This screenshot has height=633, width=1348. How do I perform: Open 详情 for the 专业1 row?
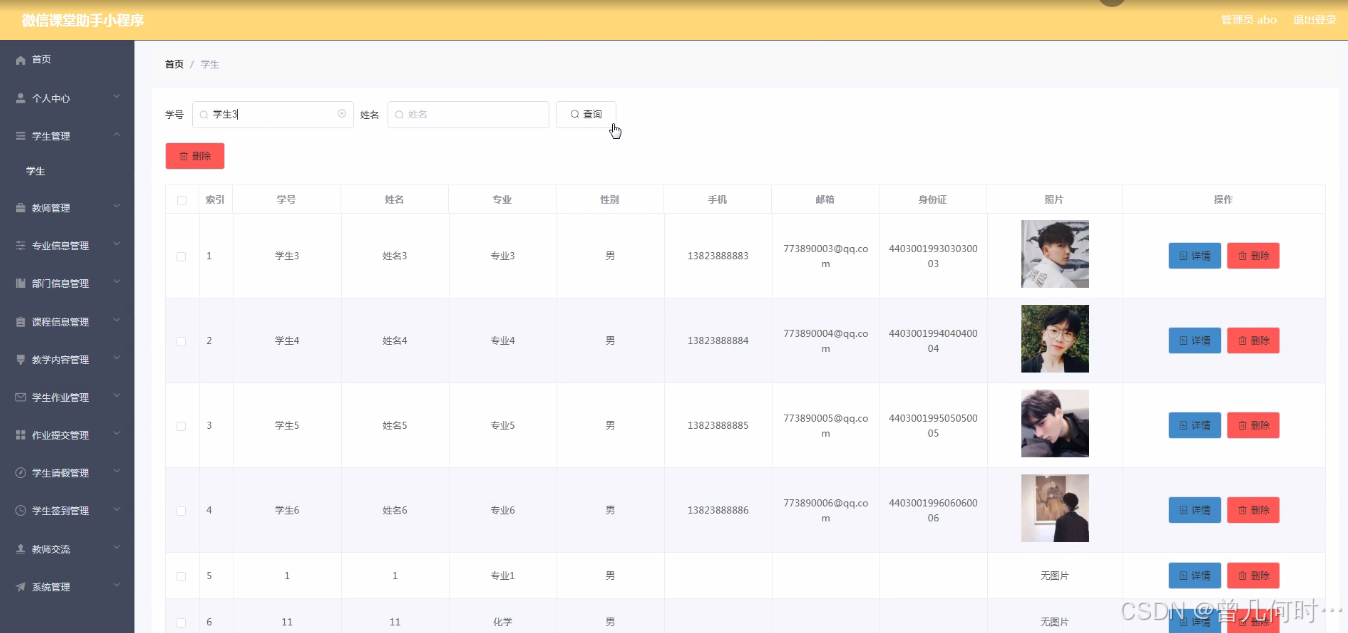pos(1194,576)
